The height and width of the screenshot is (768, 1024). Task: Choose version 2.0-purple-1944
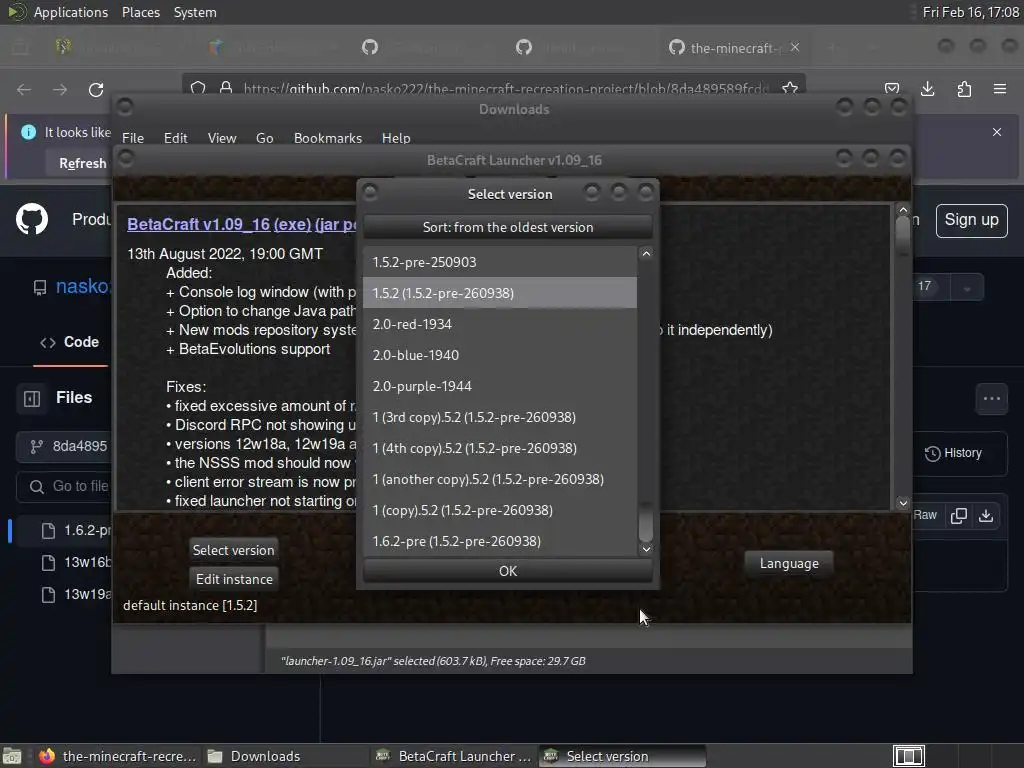pos(500,386)
